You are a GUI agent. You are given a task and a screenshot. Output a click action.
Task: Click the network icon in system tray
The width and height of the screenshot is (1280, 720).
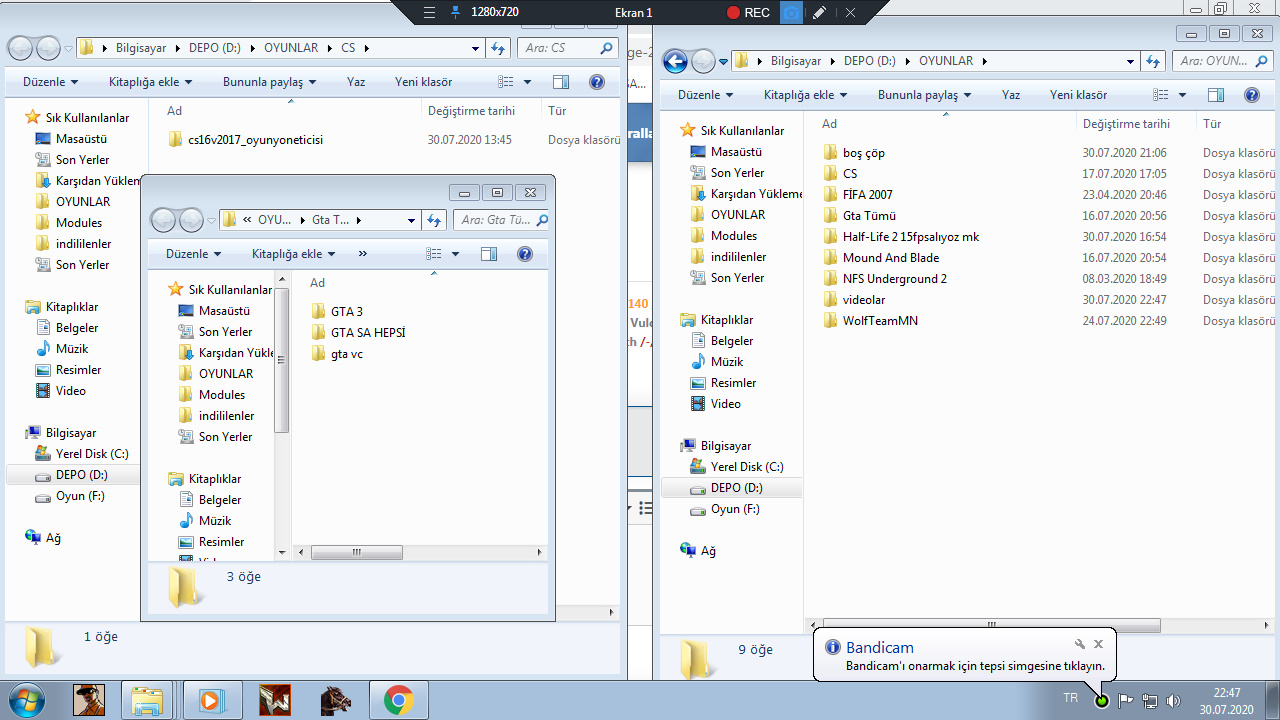[1150, 701]
